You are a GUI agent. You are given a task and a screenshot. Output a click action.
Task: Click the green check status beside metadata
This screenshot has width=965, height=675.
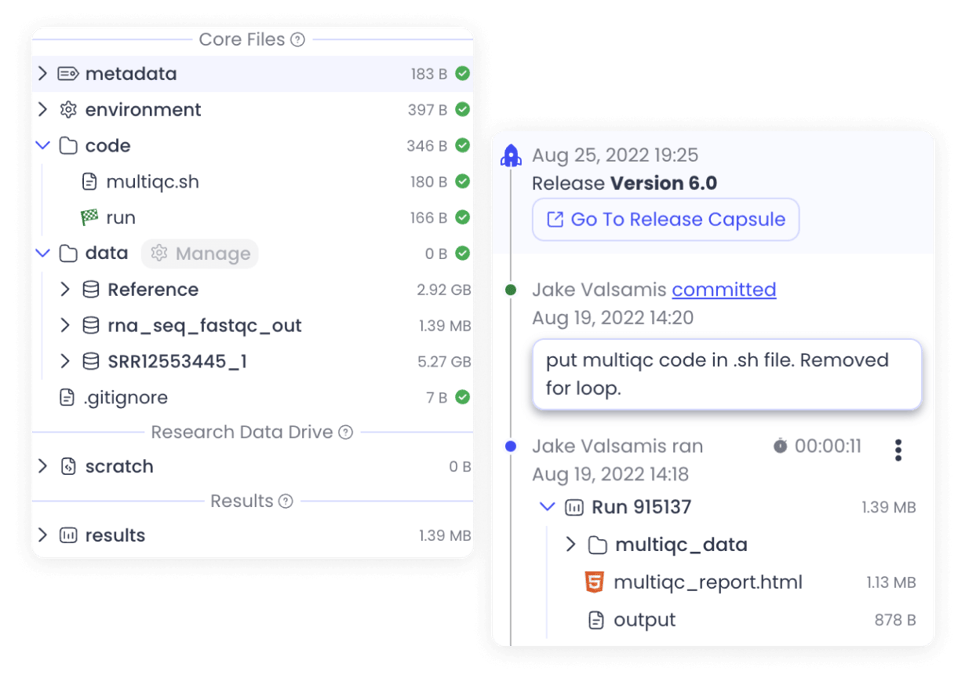[x=462, y=73]
